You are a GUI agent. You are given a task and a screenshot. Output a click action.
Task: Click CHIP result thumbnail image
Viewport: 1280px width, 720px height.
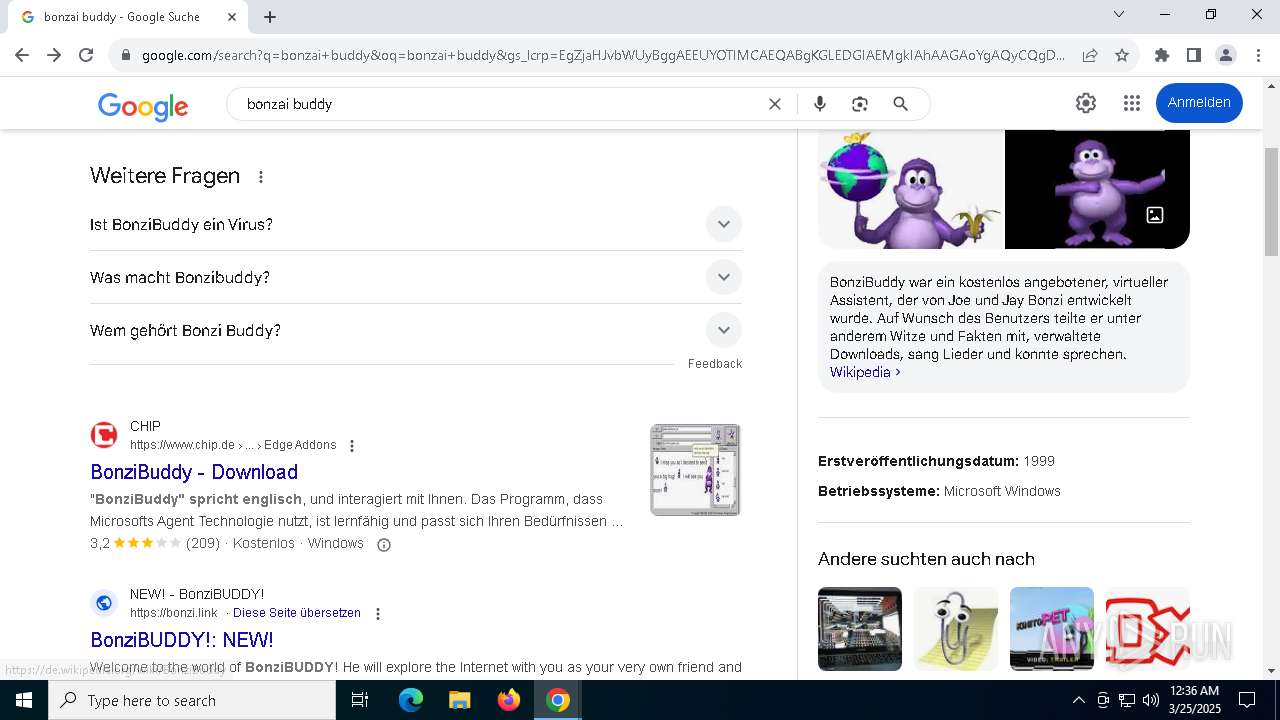tap(695, 470)
